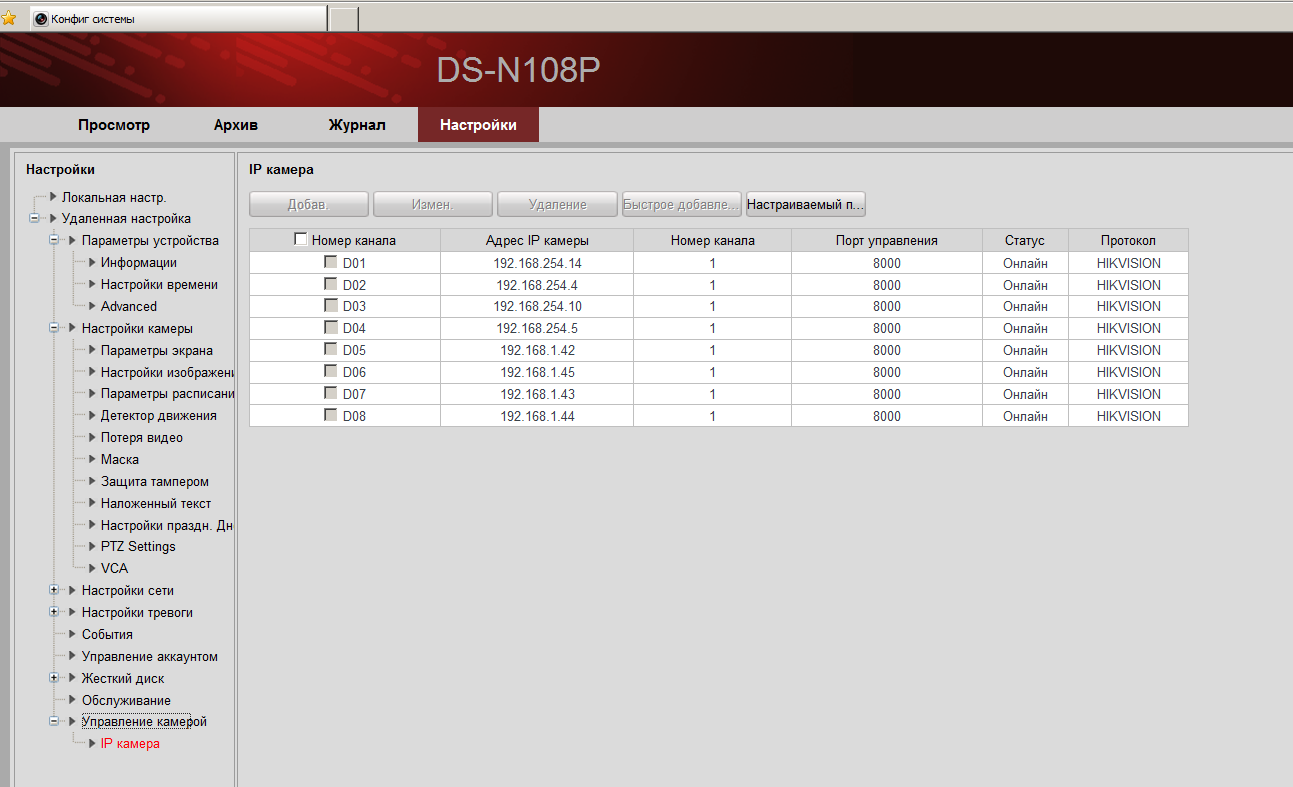Open the Журнал tab
Screen dimensions: 1293x787
(x=357, y=125)
